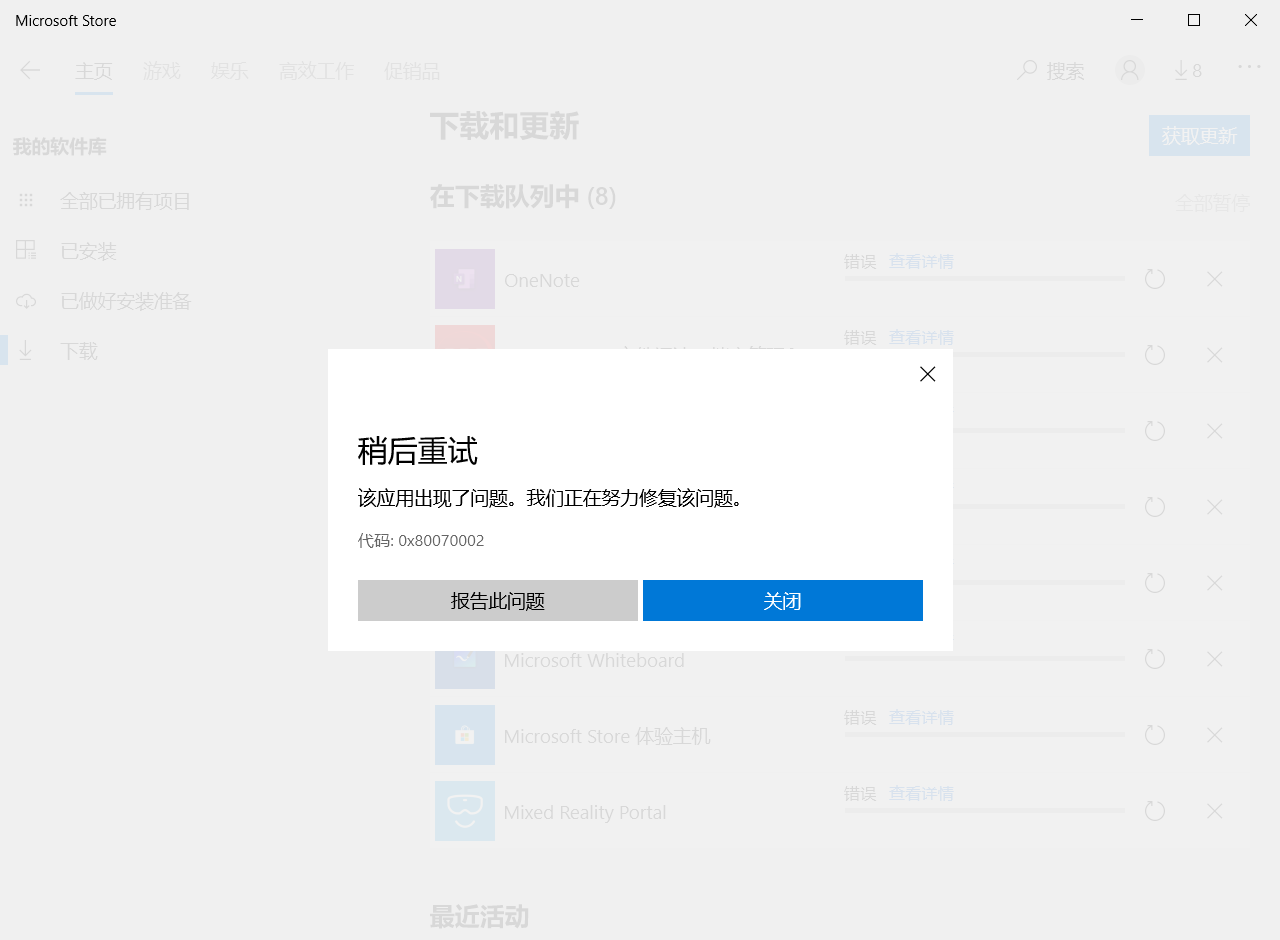1280x940 pixels.
Task: Click the 最近活动 heading
Action: tap(479, 916)
